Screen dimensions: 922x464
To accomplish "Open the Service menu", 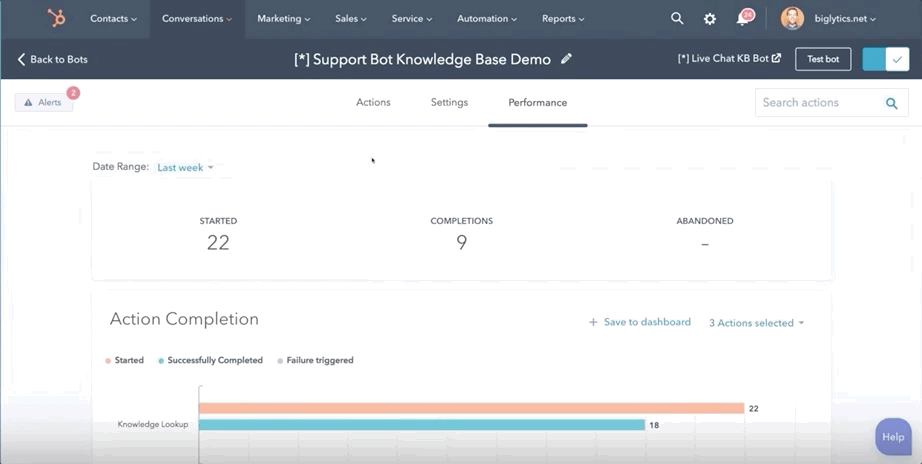I will [x=412, y=19].
